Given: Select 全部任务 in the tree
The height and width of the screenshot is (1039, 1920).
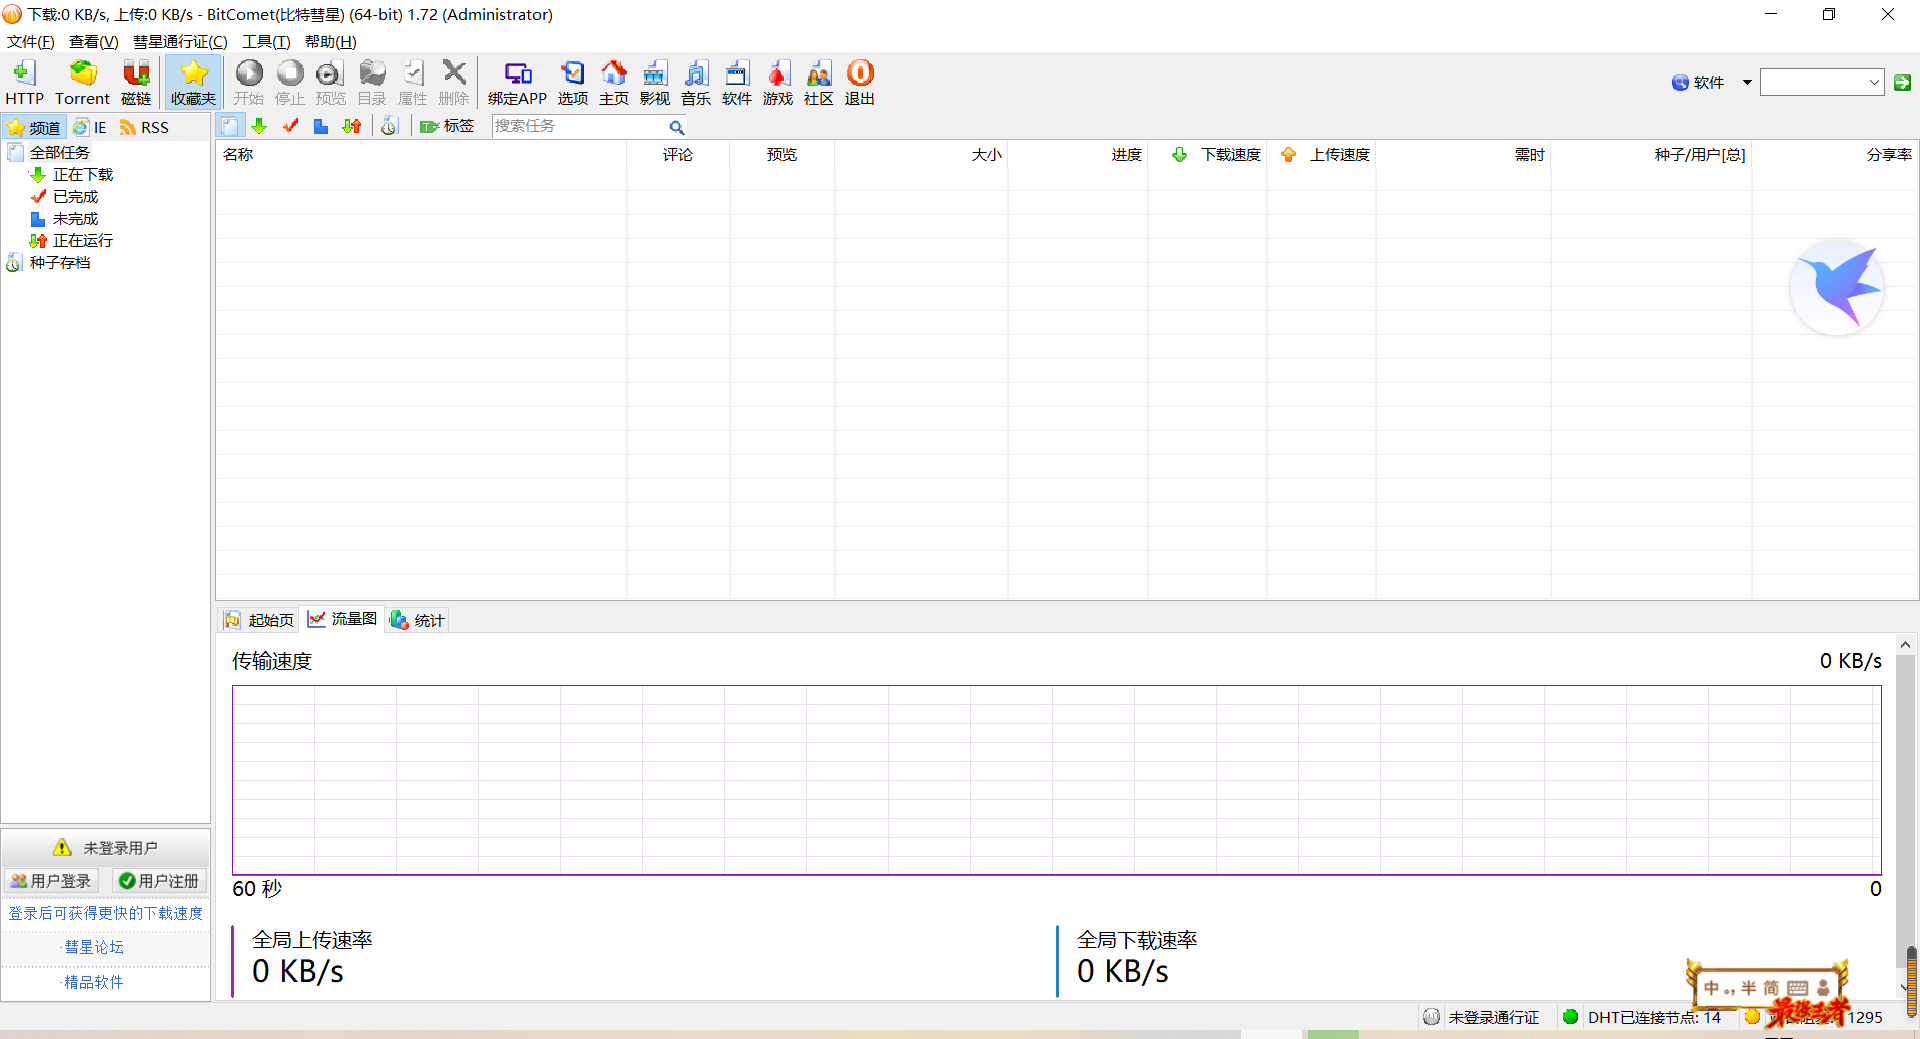Looking at the screenshot, I should 59,152.
